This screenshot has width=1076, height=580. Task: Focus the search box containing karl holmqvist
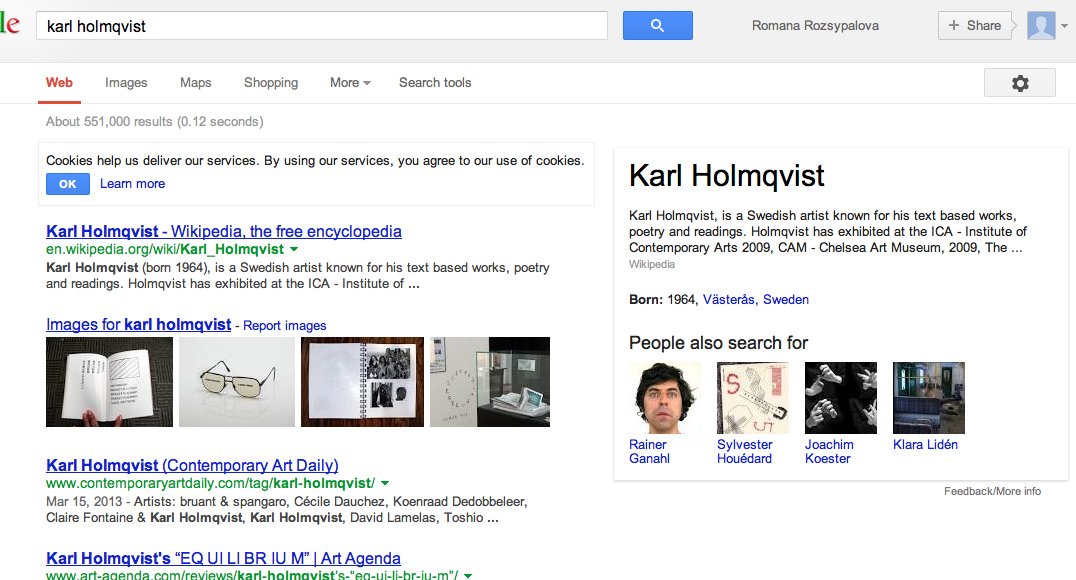click(321, 25)
